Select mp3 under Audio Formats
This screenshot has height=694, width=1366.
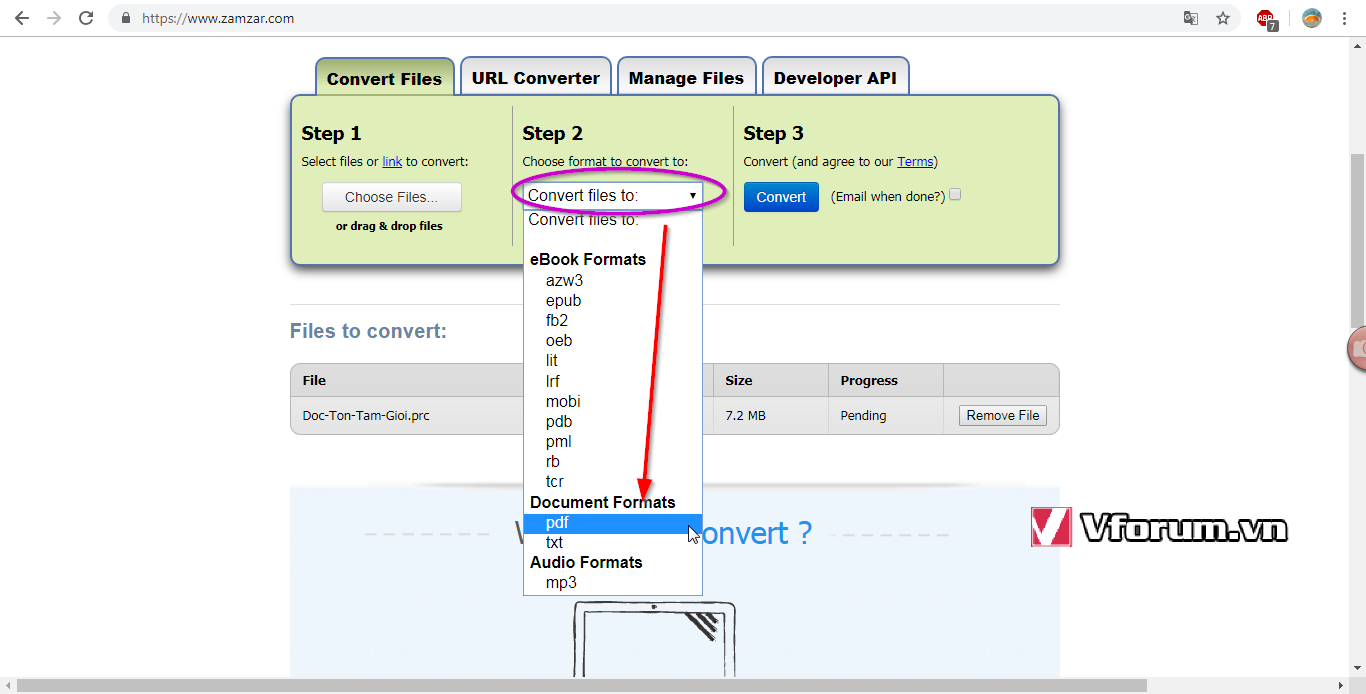point(613,583)
